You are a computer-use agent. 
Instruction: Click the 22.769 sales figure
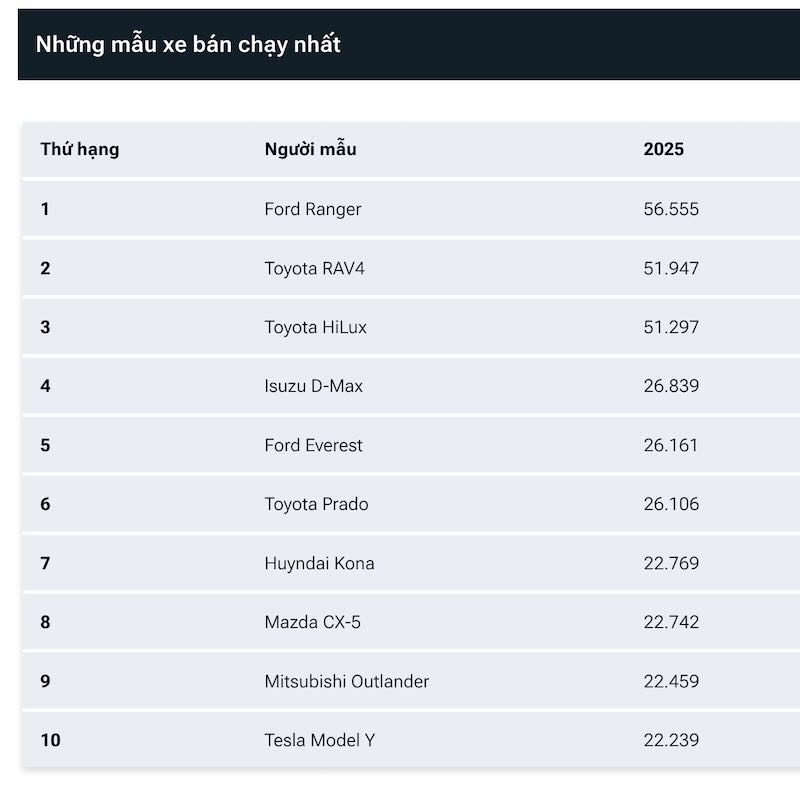tap(671, 563)
